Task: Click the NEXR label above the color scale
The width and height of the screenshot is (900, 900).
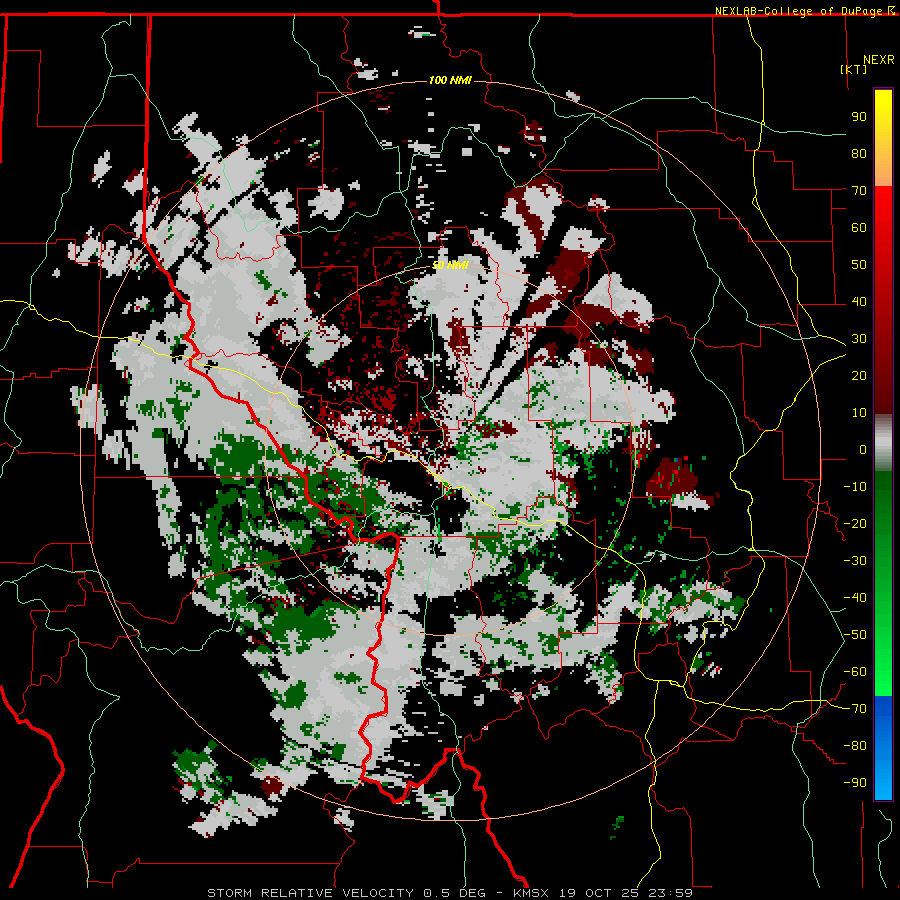Action: tap(879, 60)
